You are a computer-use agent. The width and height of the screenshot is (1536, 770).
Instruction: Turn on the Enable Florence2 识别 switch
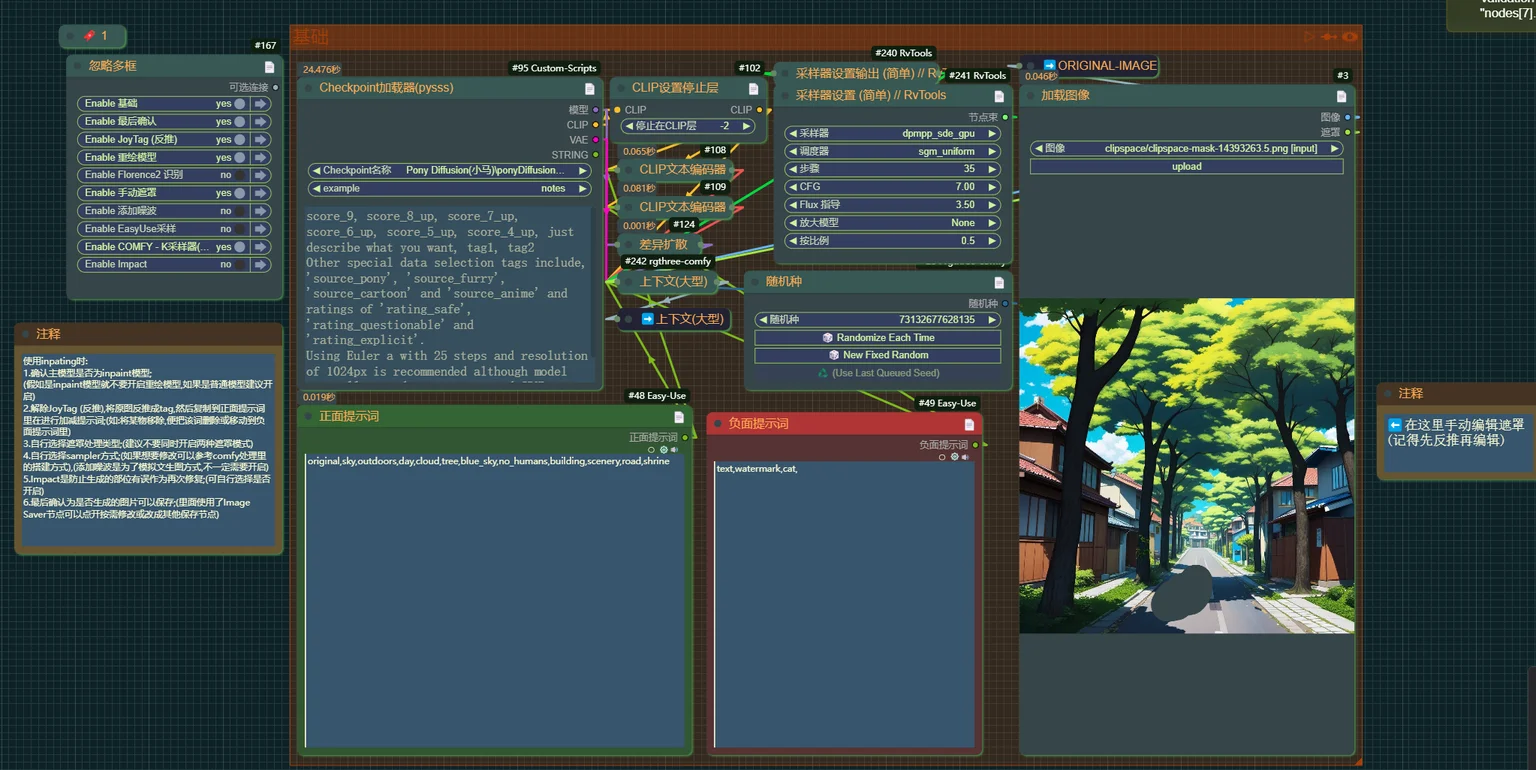pos(240,175)
